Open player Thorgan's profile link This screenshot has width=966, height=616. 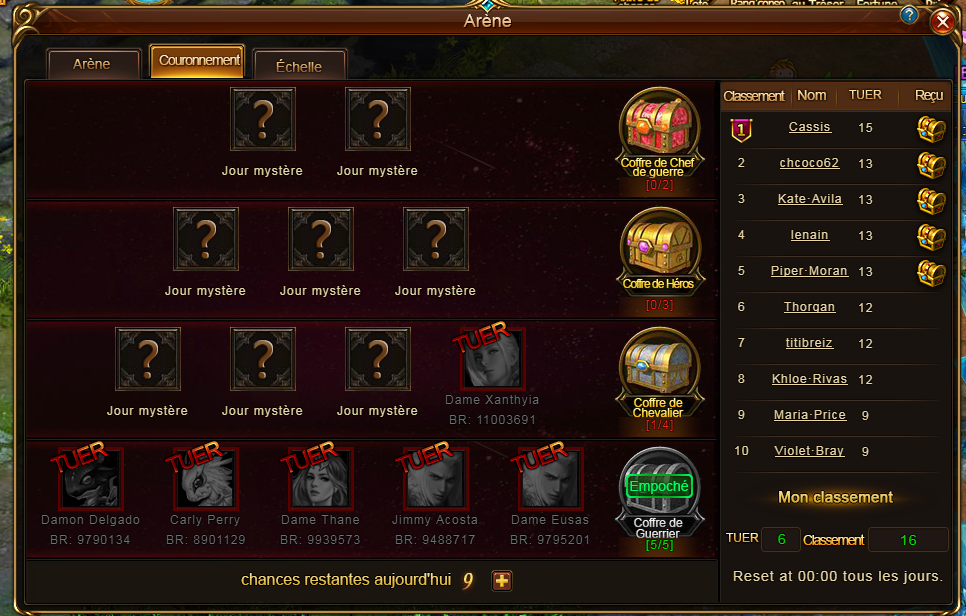pyautogui.click(x=809, y=307)
